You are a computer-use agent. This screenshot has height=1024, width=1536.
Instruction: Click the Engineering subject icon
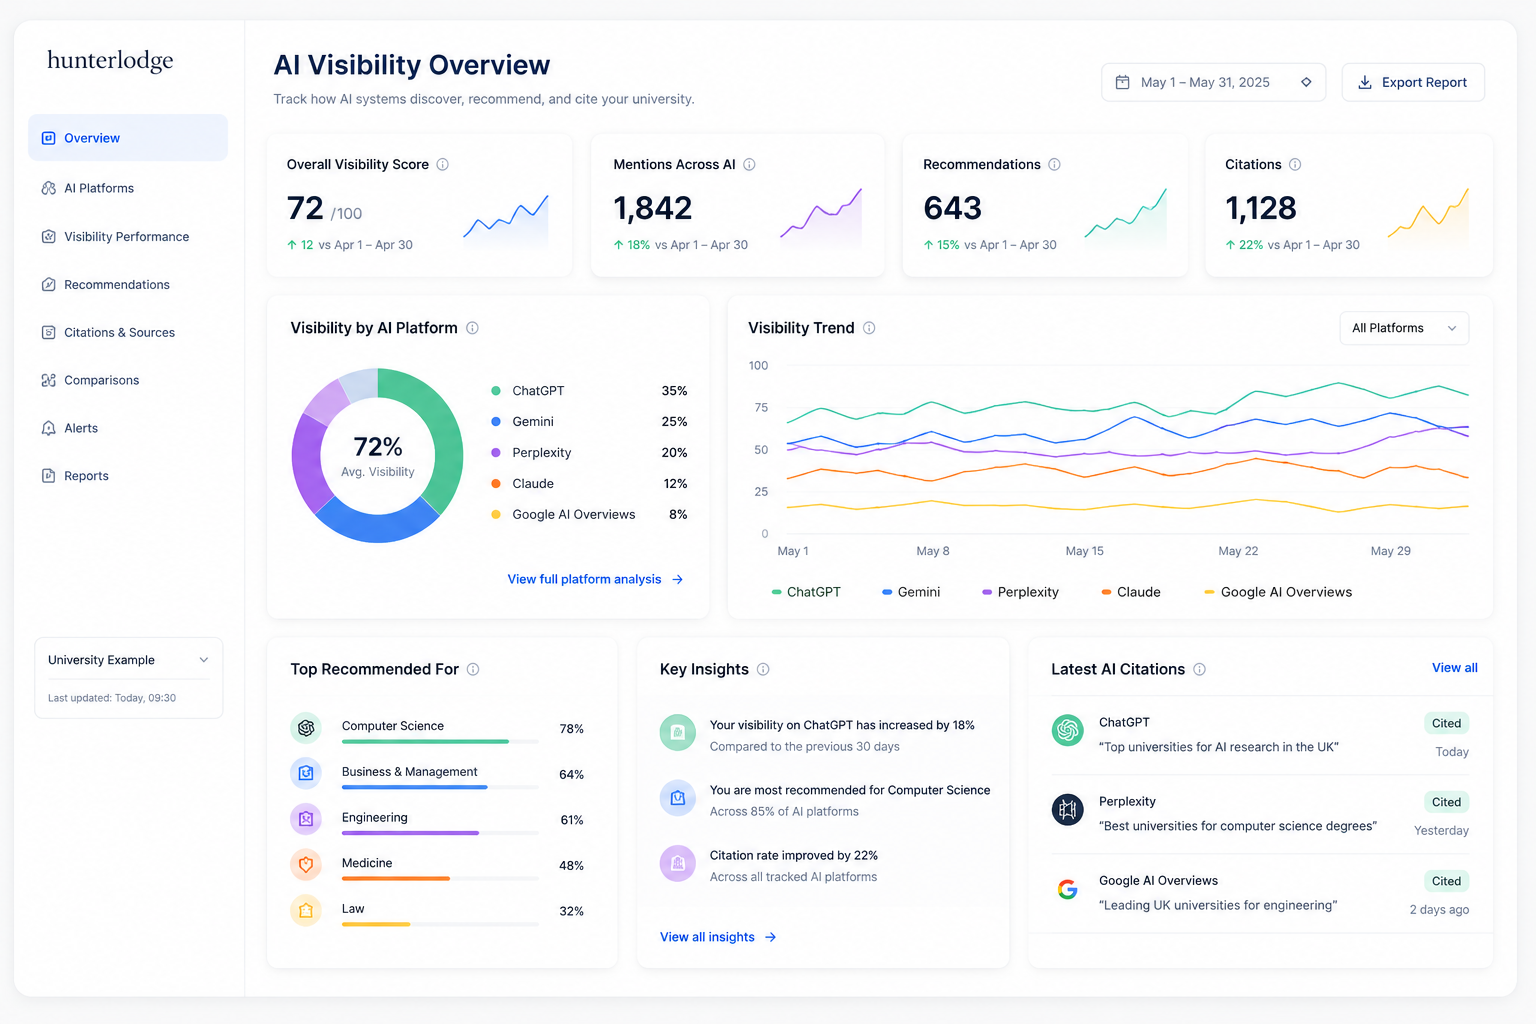coord(306,819)
